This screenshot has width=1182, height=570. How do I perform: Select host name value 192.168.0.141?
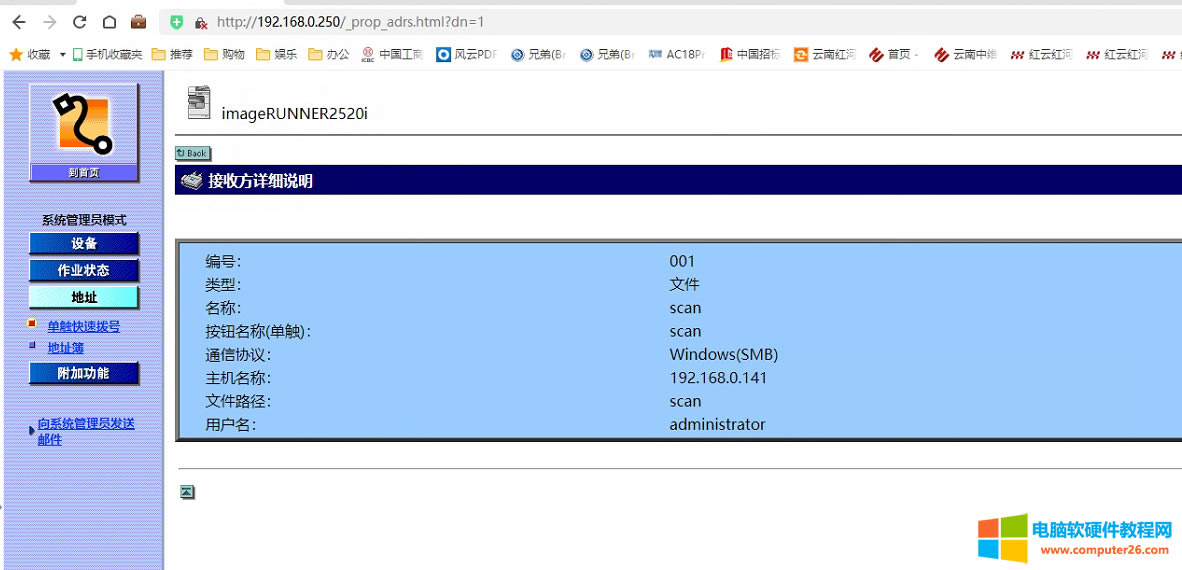(718, 378)
